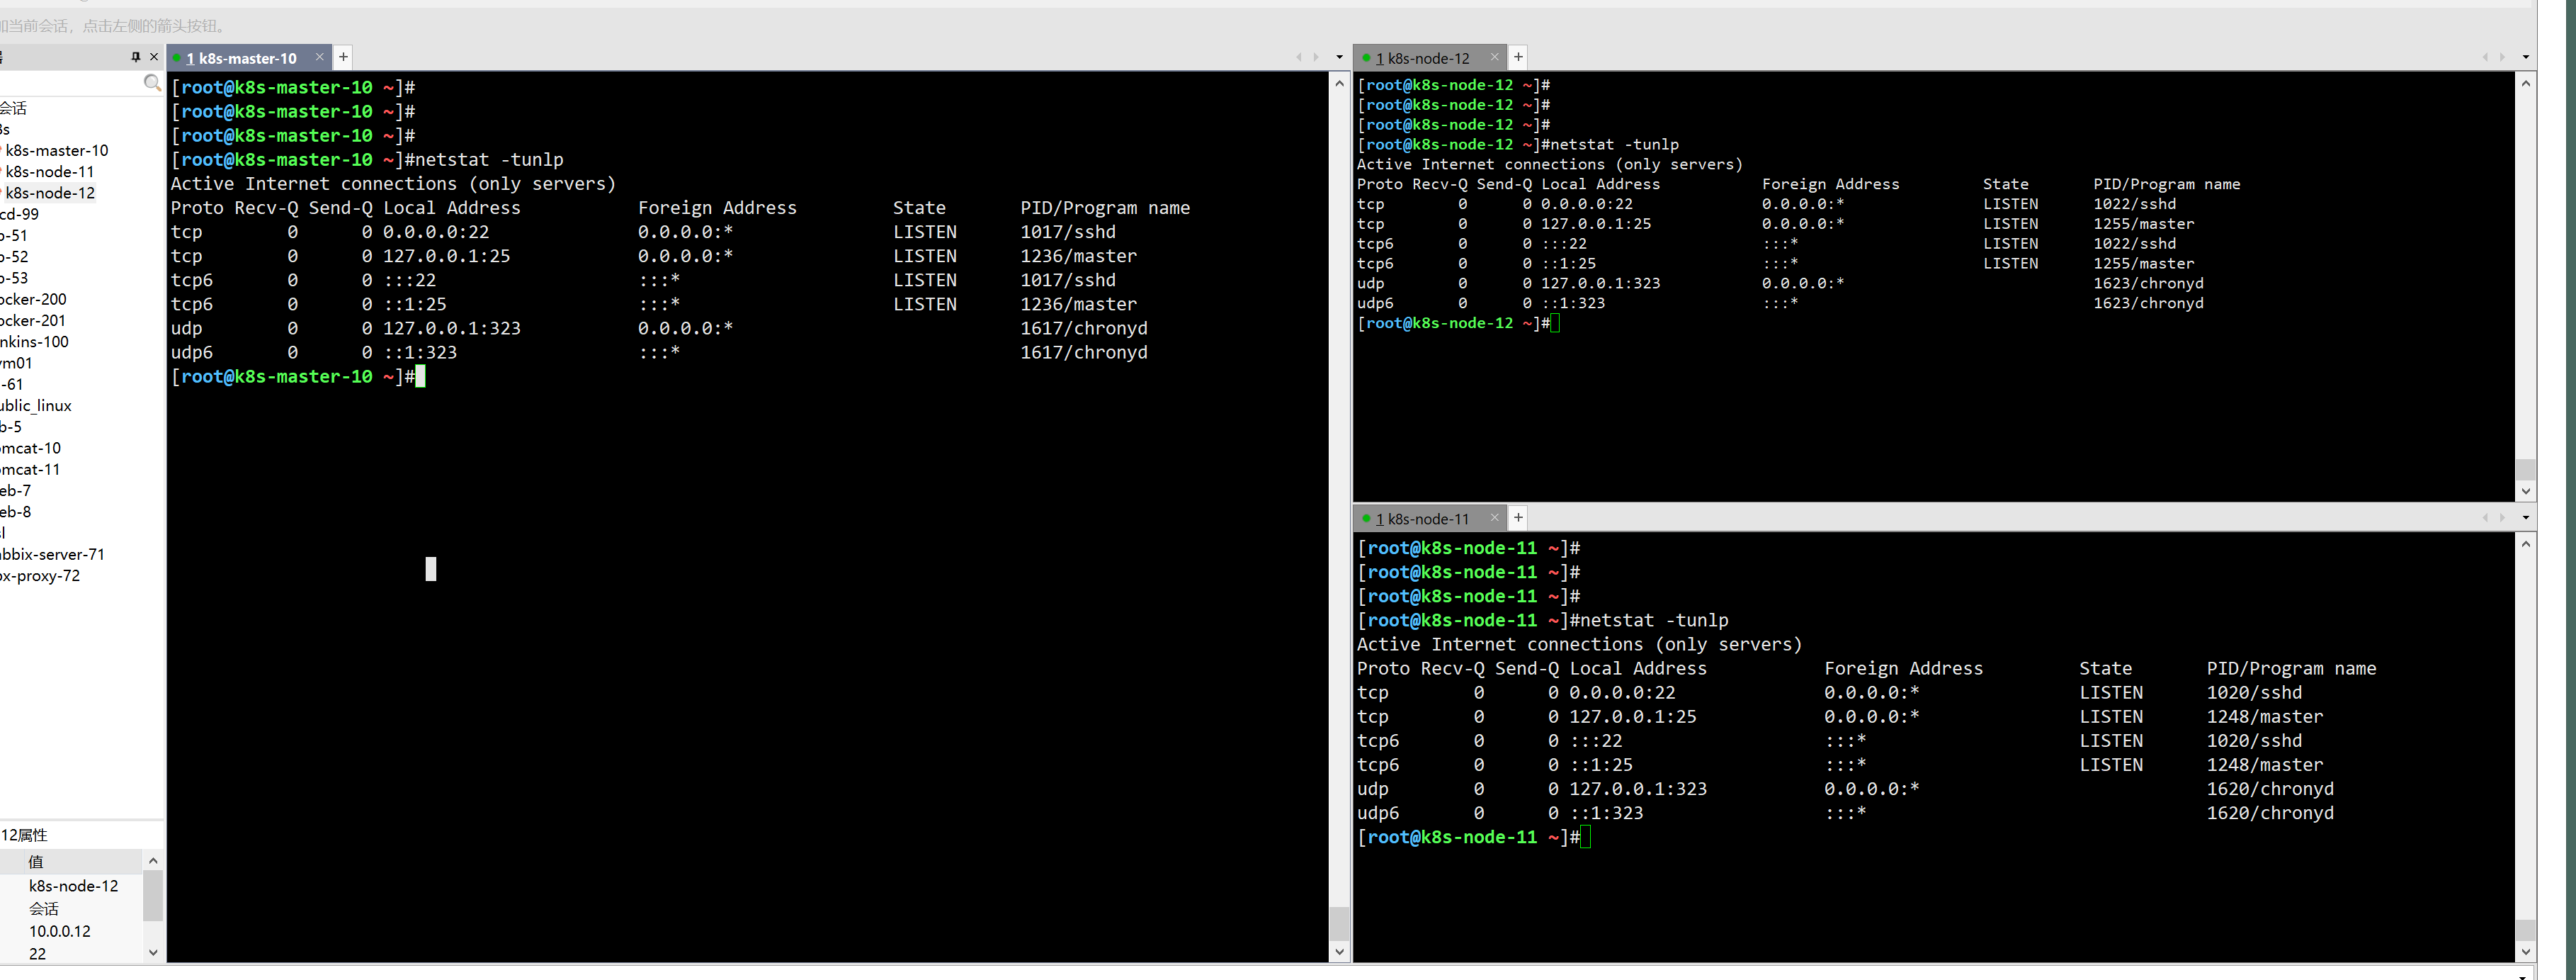Select the cd-99 session entry
The image size is (2576, 980).
click(20, 214)
